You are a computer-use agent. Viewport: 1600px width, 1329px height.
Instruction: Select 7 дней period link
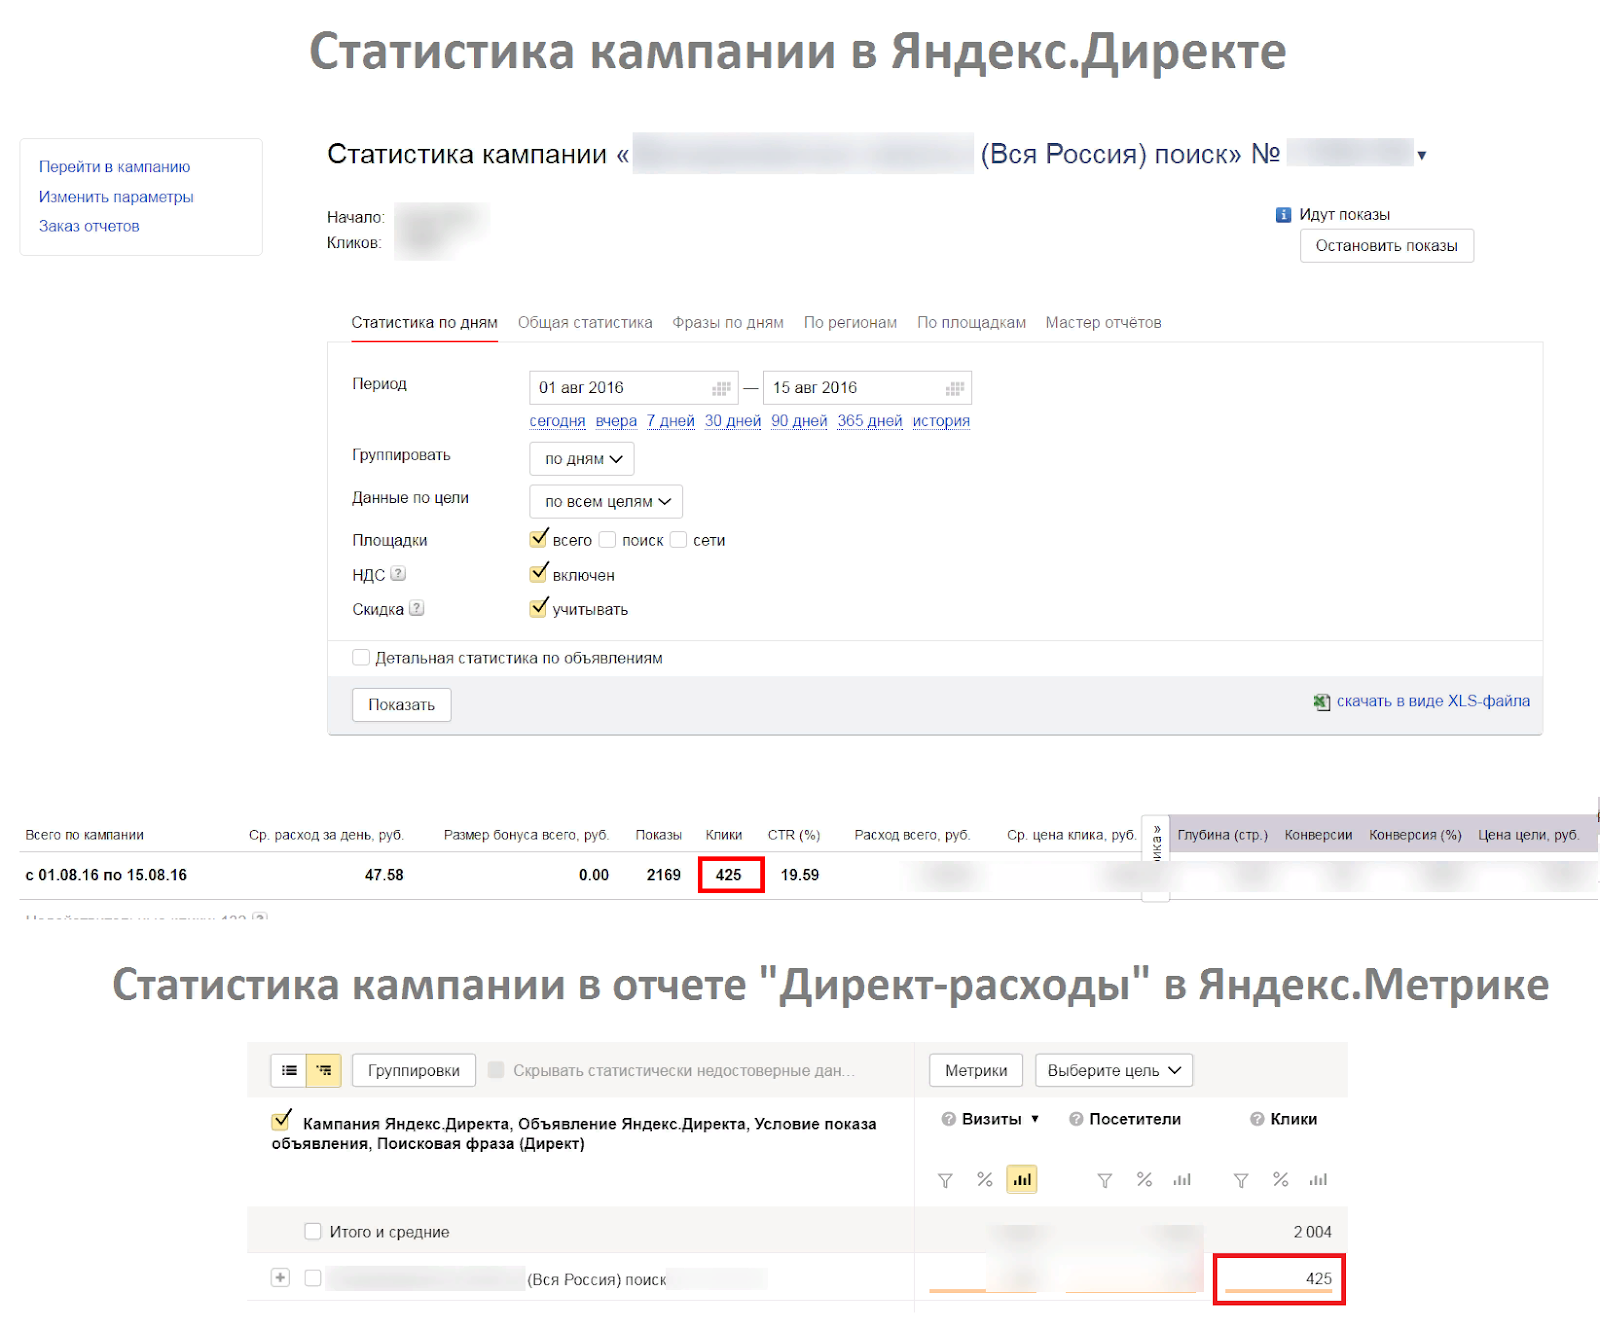(x=670, y=421)
